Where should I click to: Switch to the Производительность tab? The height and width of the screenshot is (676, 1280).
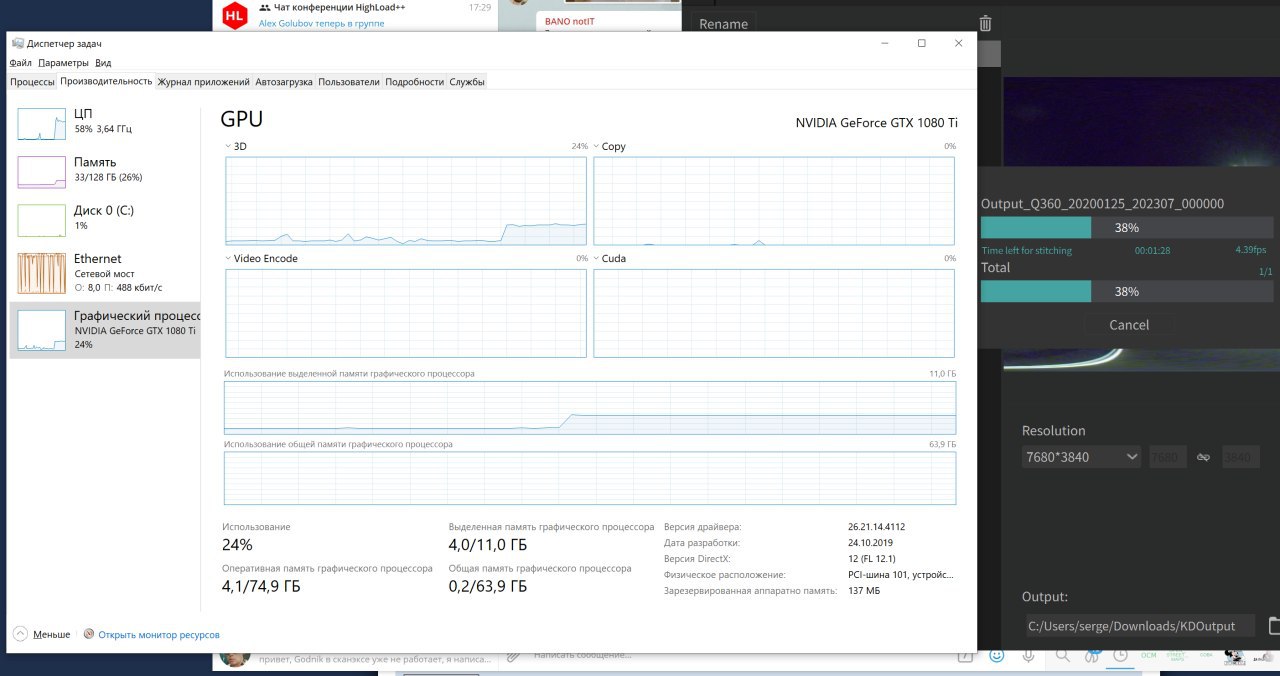point(106,81)
